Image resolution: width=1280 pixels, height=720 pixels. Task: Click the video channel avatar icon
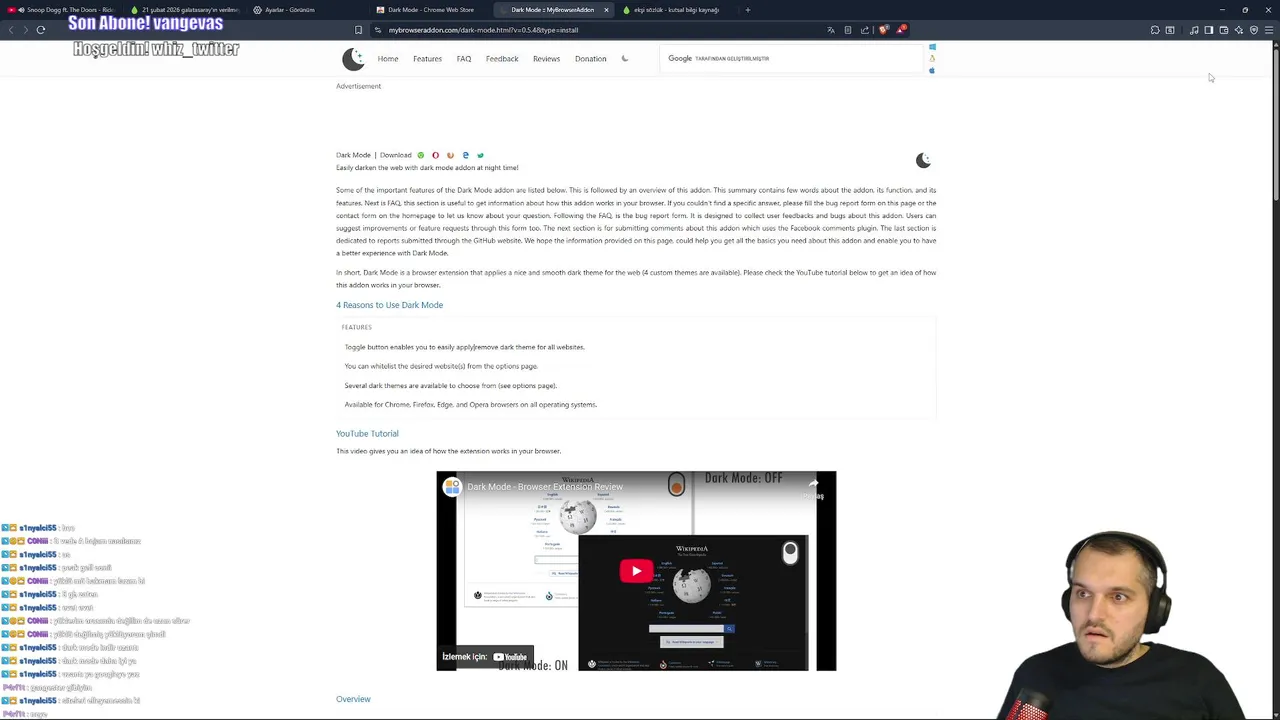(452, 487)
